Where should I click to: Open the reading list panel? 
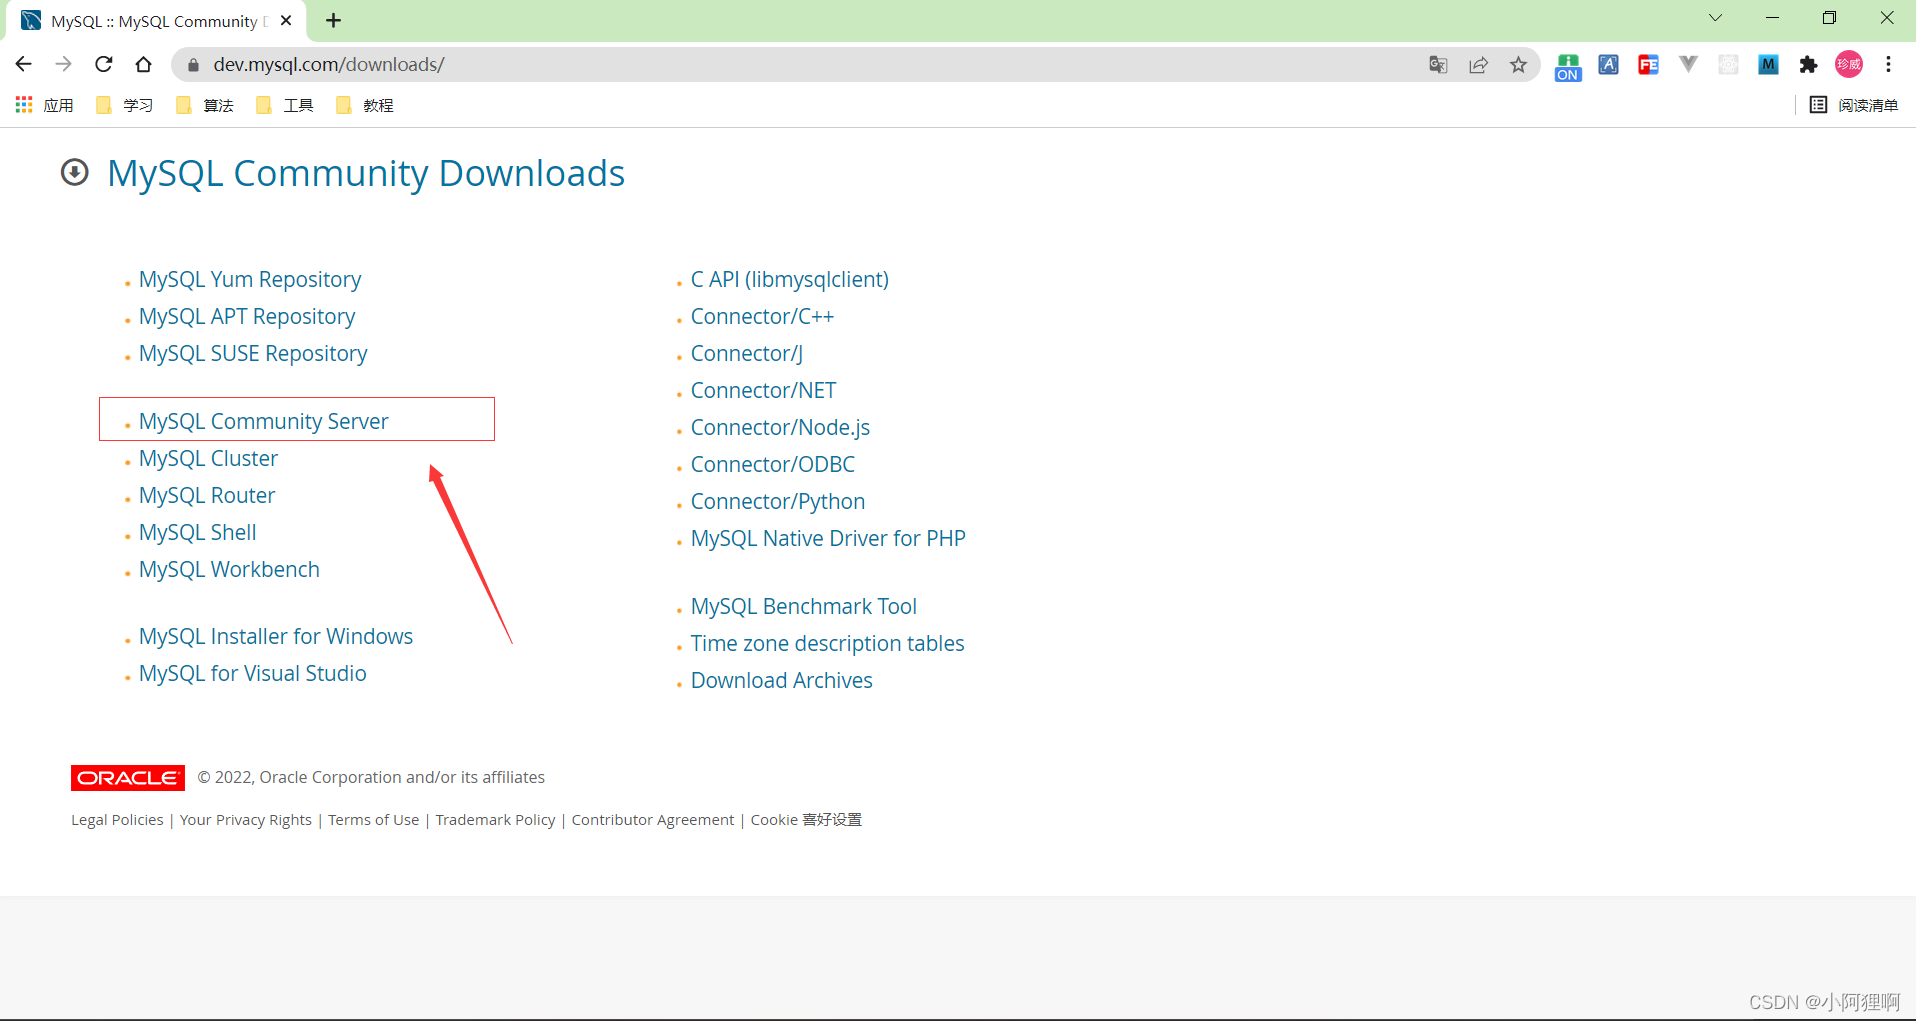point(1854,105)
